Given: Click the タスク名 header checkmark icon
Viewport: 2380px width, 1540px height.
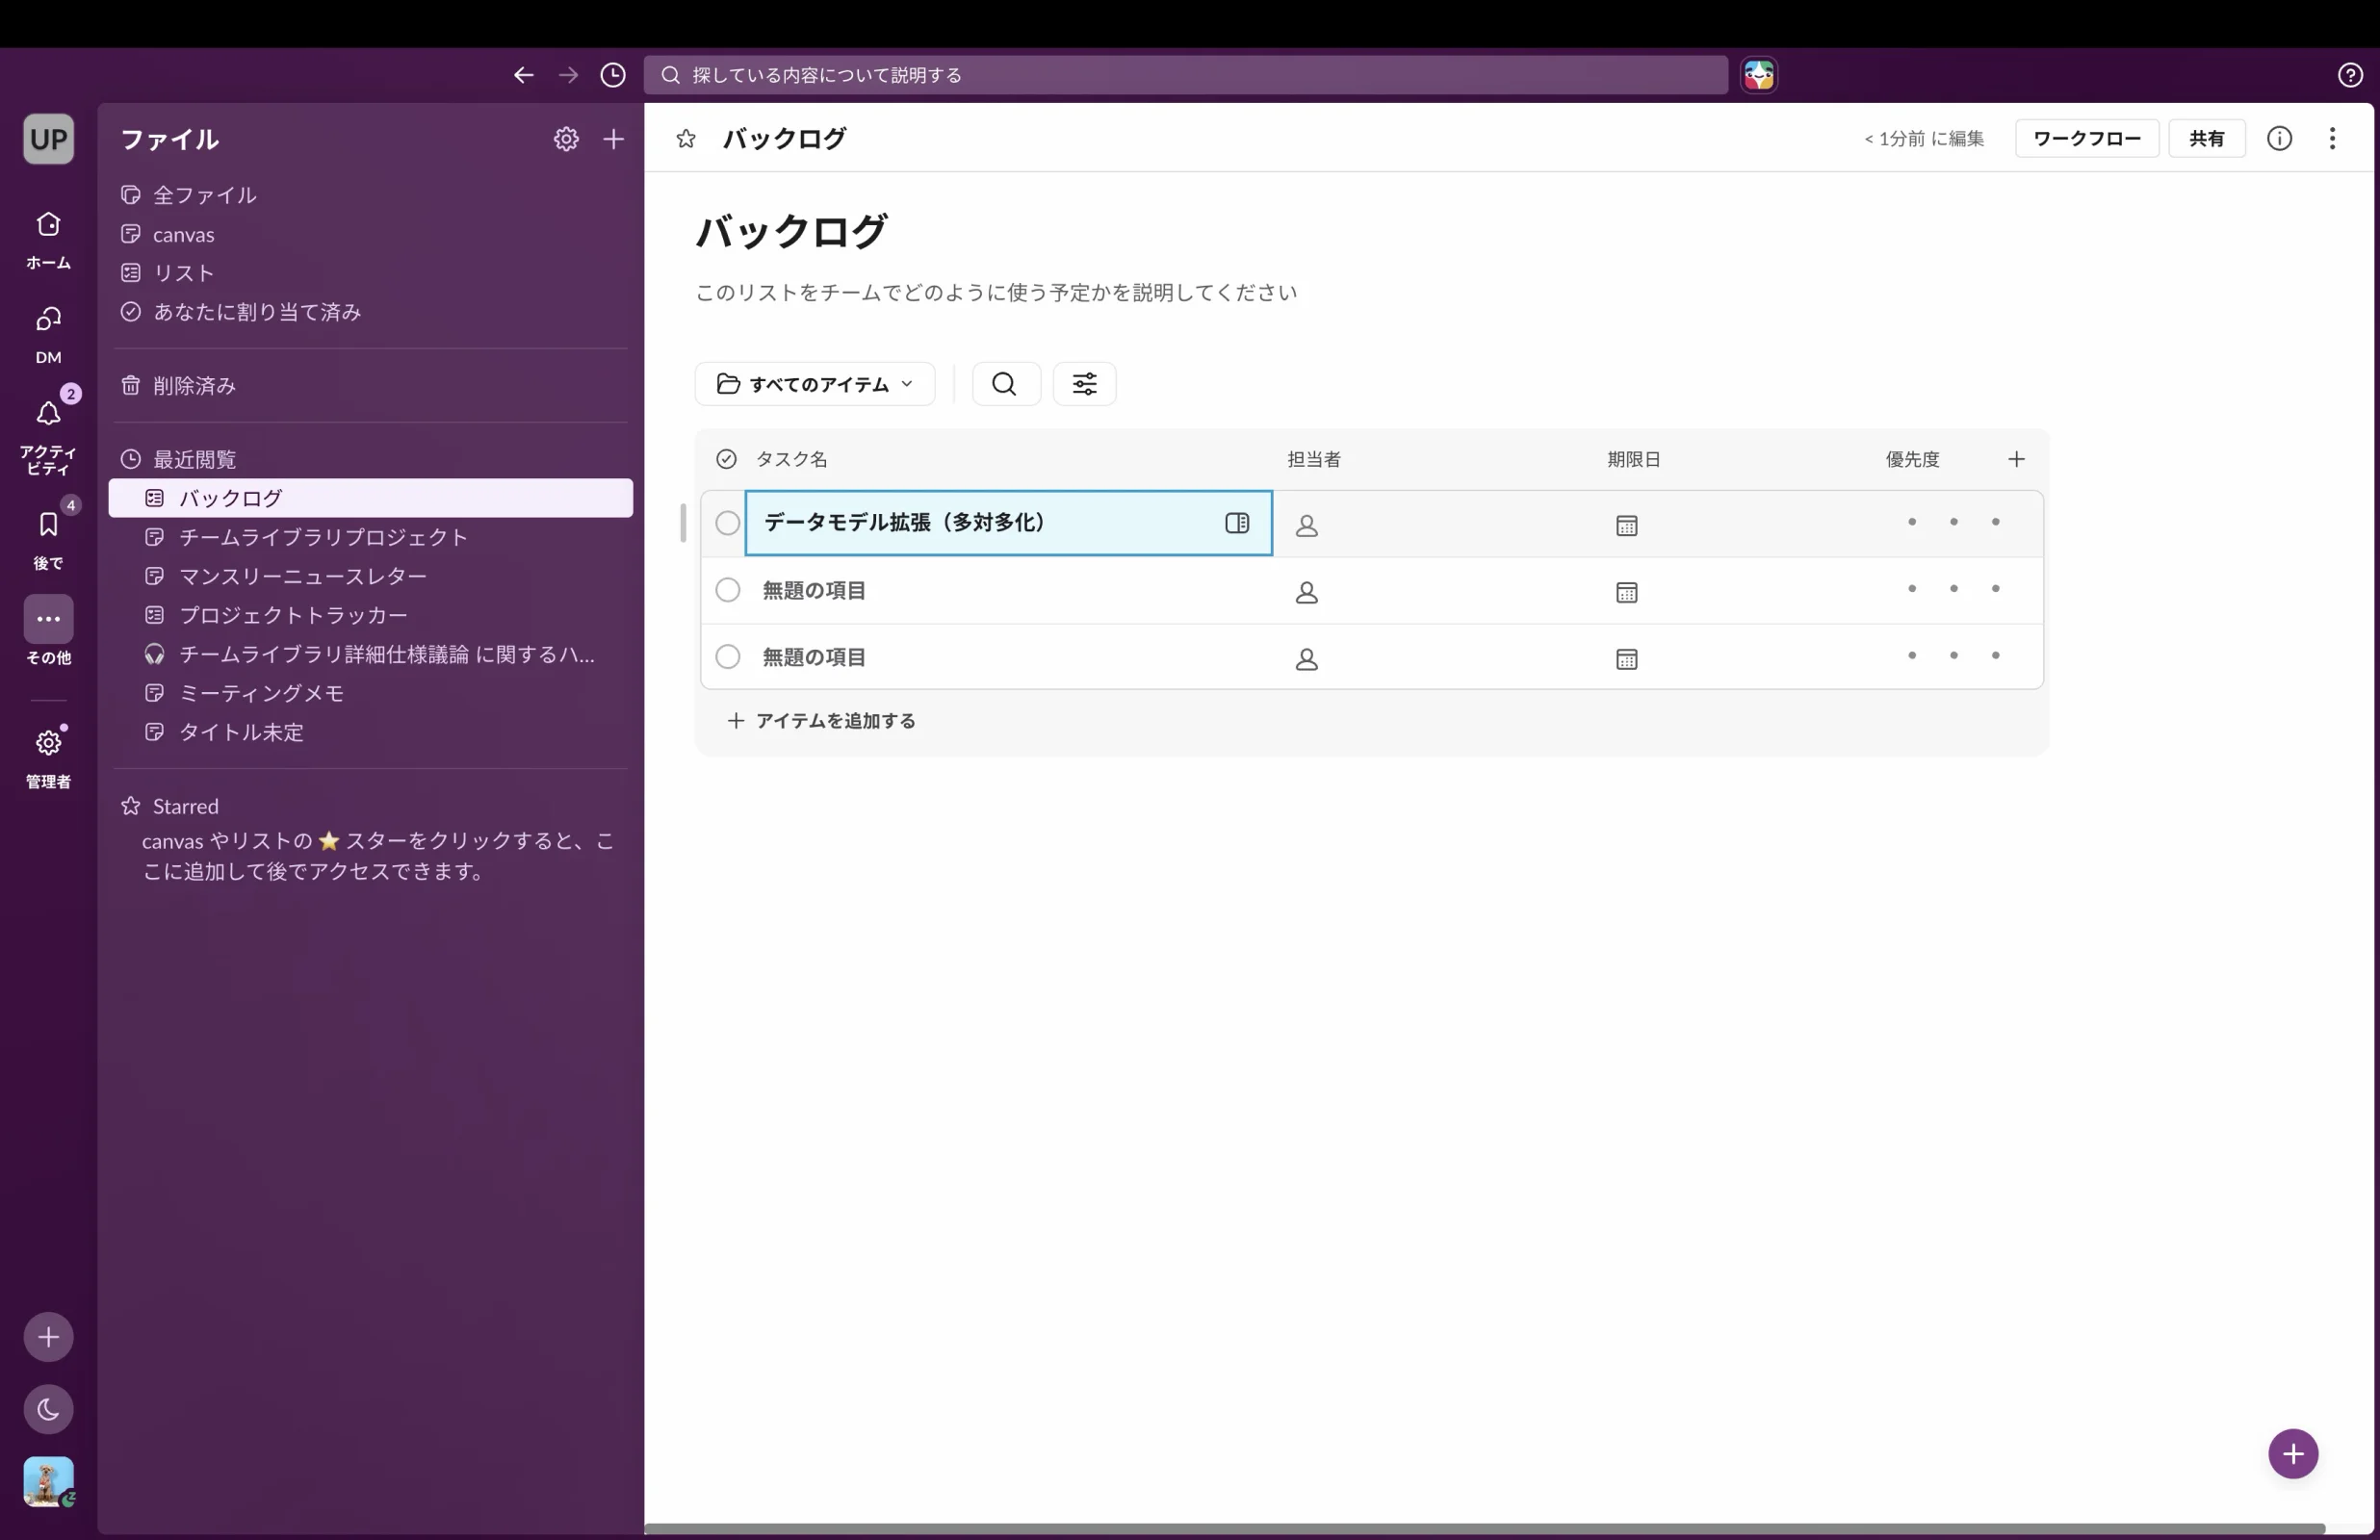Looking at the screenshot, I should (726, 459).
